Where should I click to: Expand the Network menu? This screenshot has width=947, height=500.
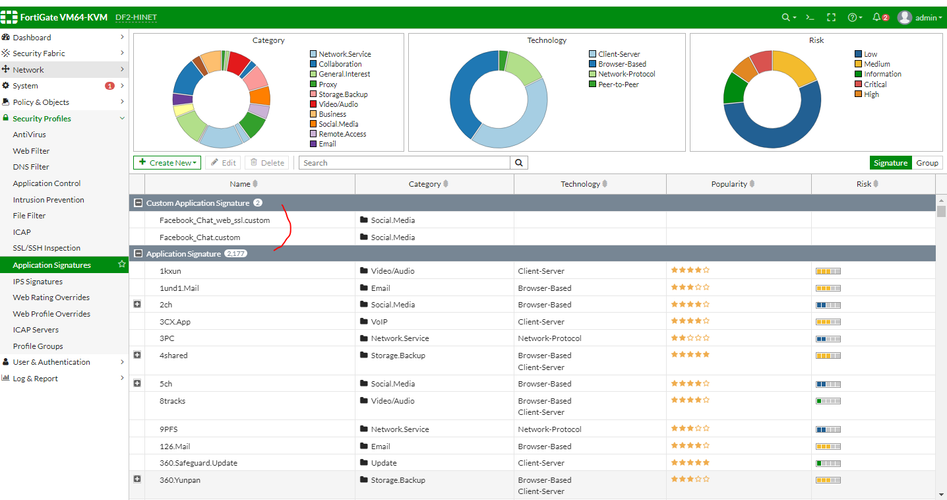pyautogui.click(x=63, y=69)
